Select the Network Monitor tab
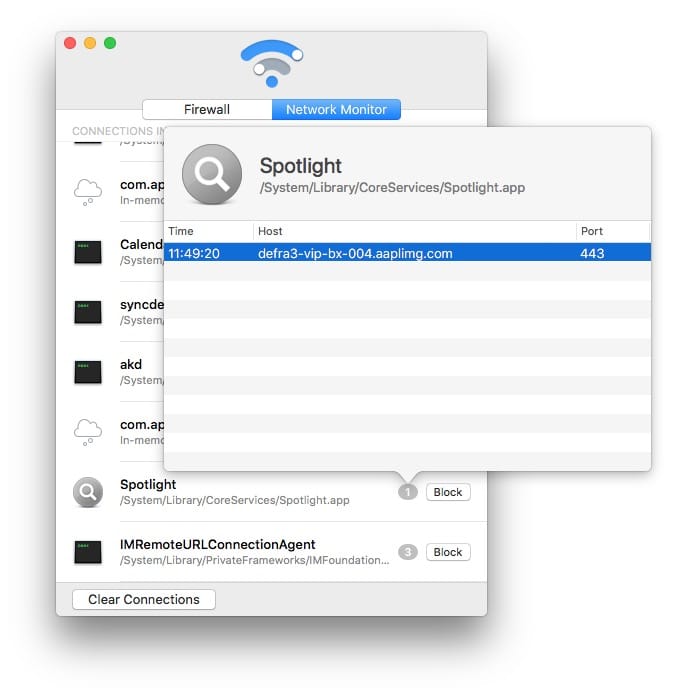The height and width of the screenshot is (696, 681). (336, 110)
